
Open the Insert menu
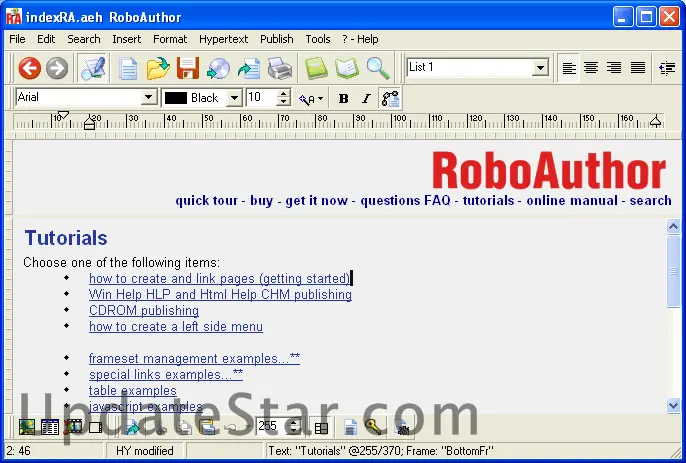pyautogui.click(x=126, y=39)
